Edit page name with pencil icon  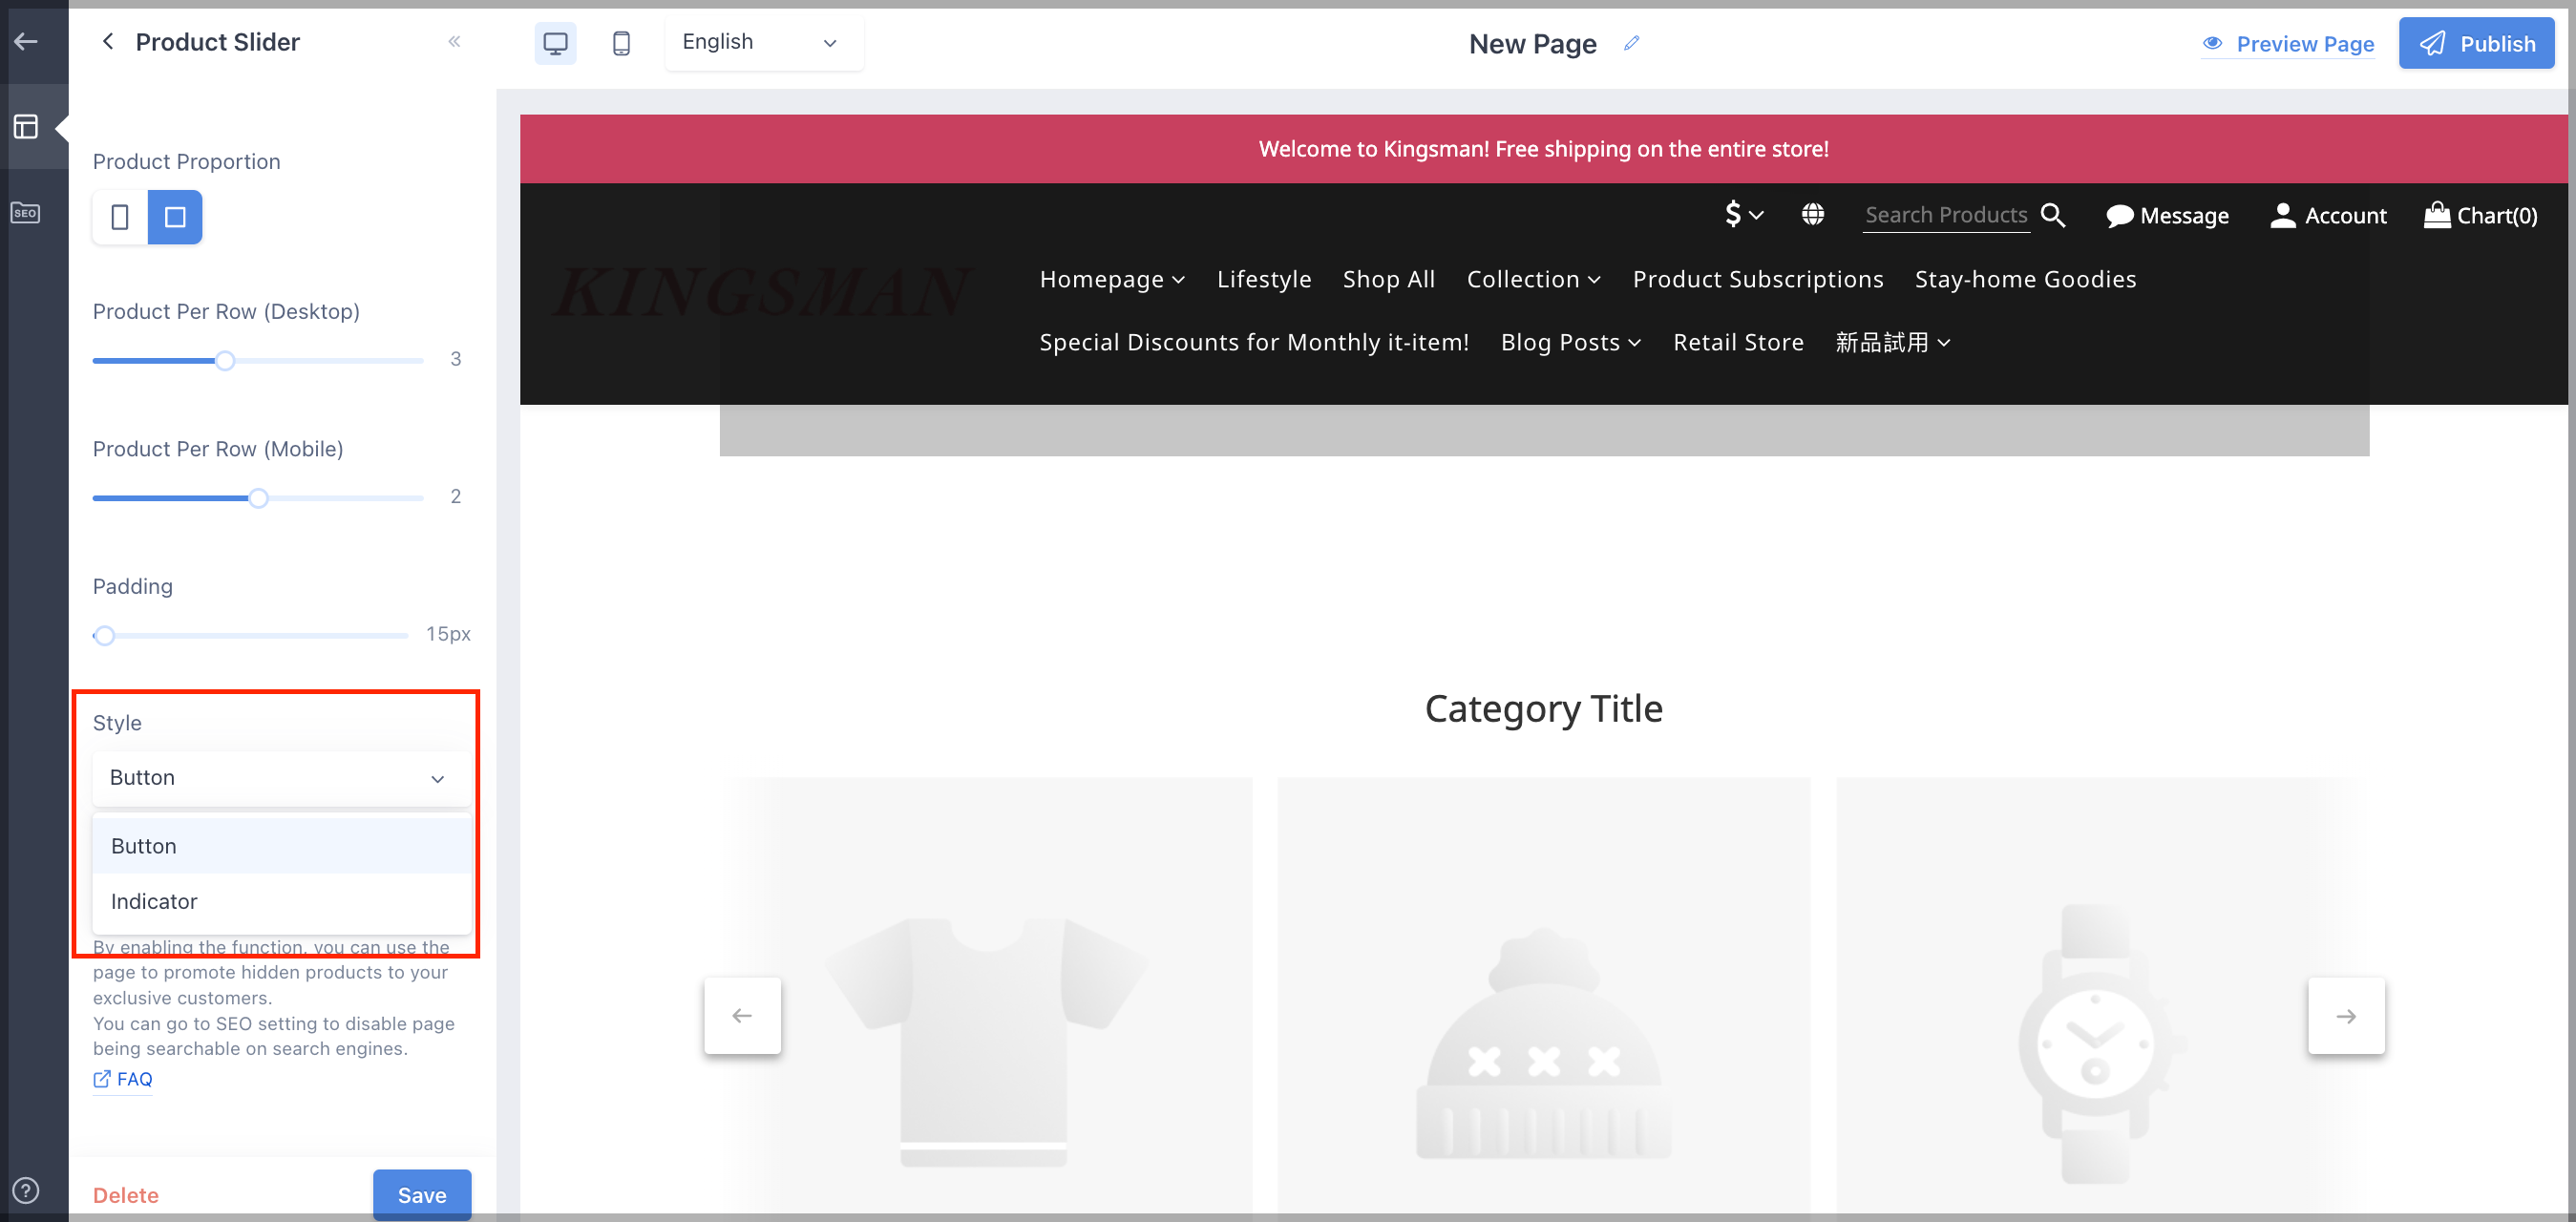pos(1632,43)
